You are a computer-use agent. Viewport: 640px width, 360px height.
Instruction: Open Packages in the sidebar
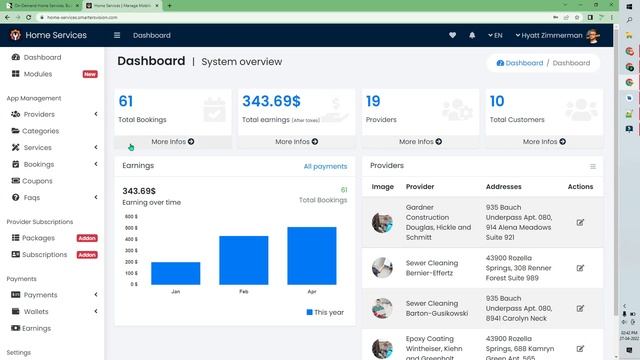pyautogui.click(x=38, y=238)
